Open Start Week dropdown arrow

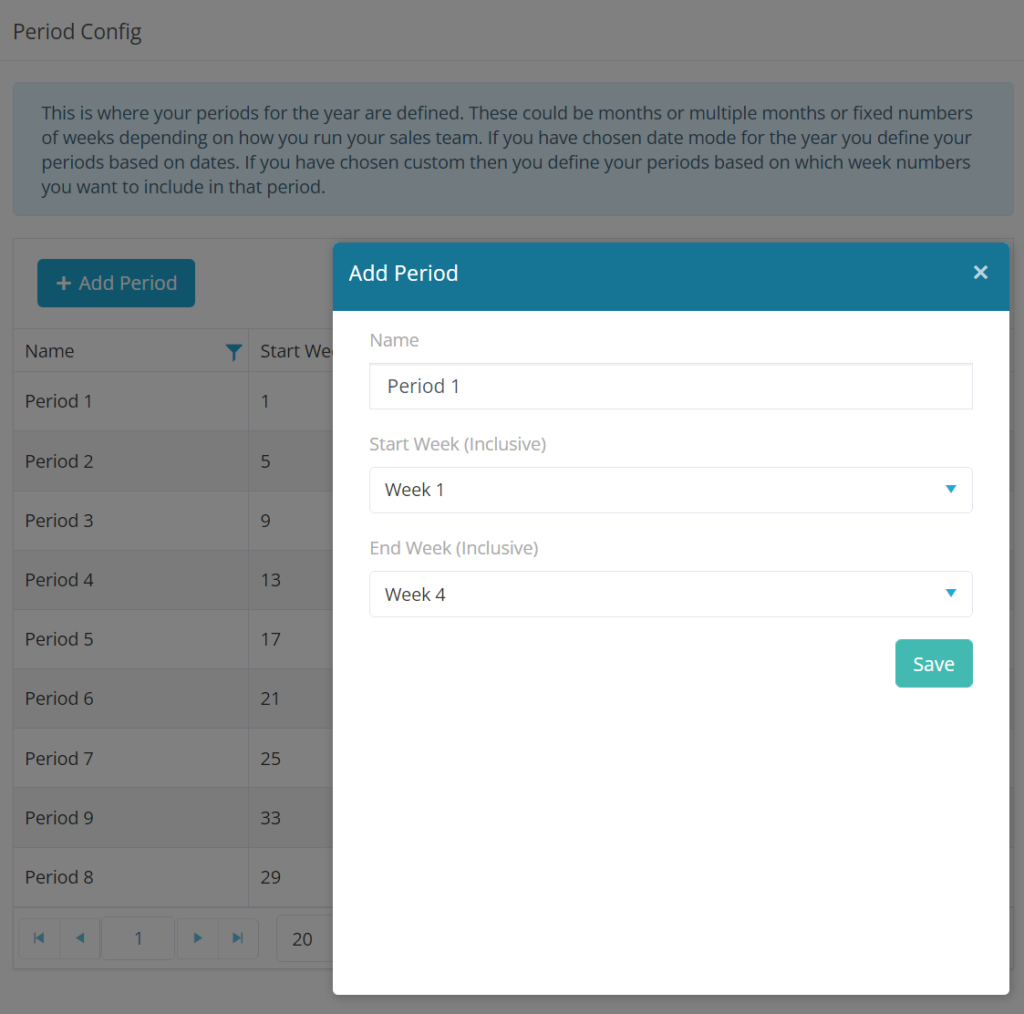point(950,489)
